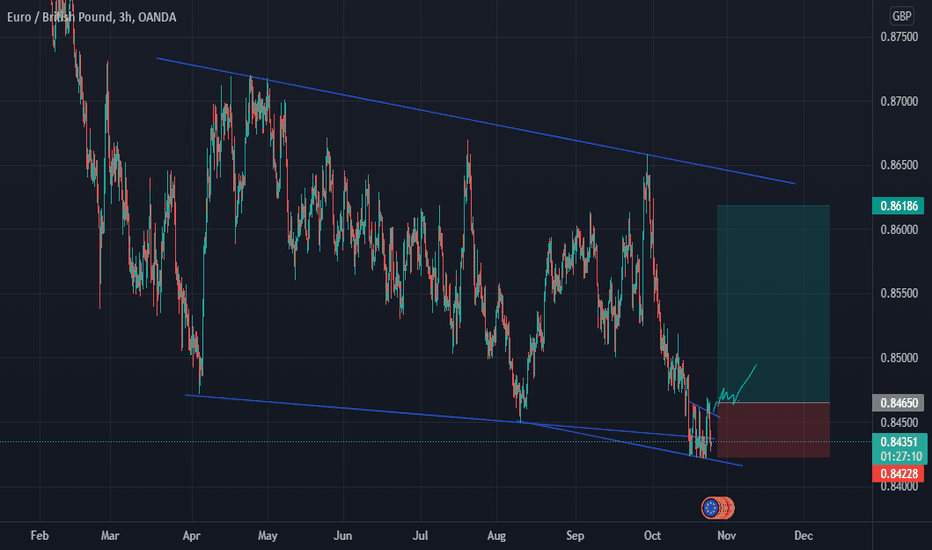
Task: Click the 0.87000 price axis label
Action: point(899,102)
